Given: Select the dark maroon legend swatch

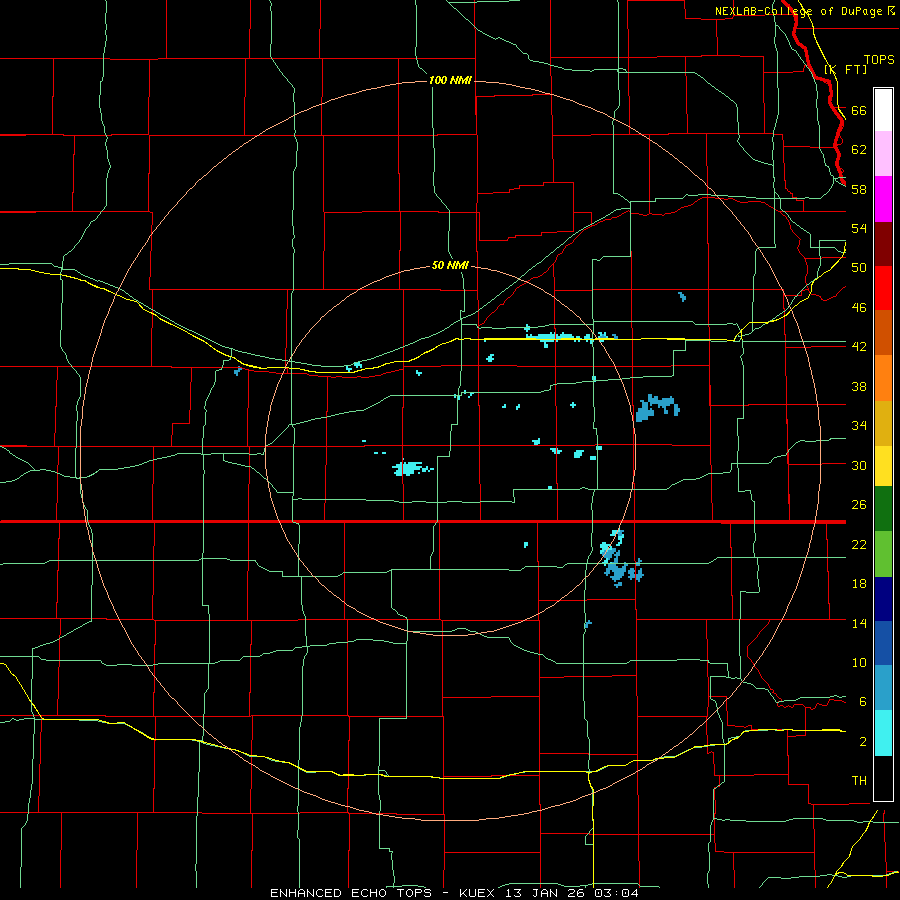Looking at the screenshot, I should 883,244.
